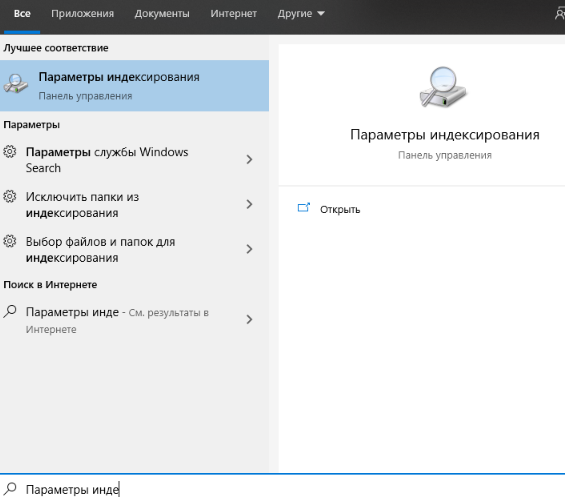
Task: Click the feedback person icon at top right
Action: (560, 14)
